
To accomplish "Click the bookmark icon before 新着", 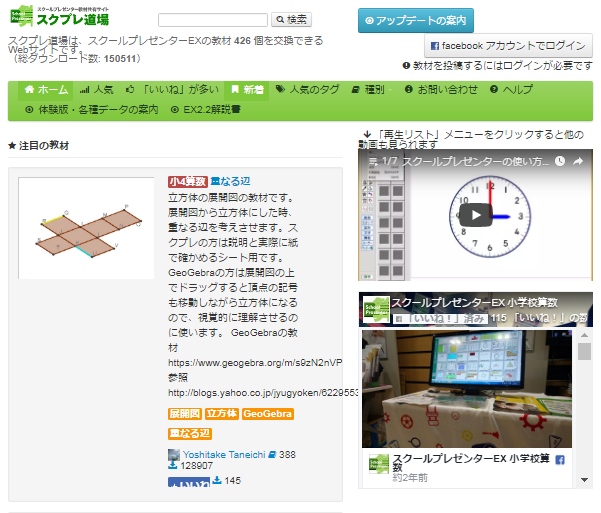I will point(235,89).
